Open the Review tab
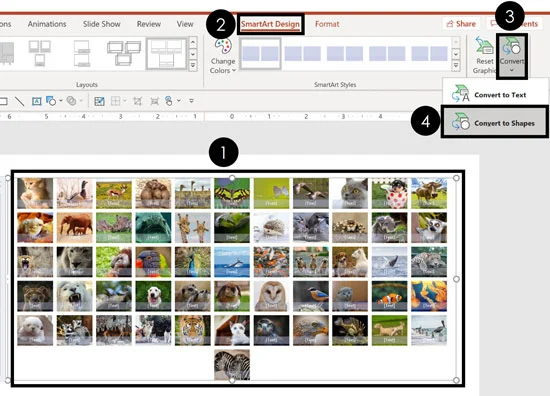Image resolution: width=550 pixels, height=396 pixels. [x=149, y=24]
